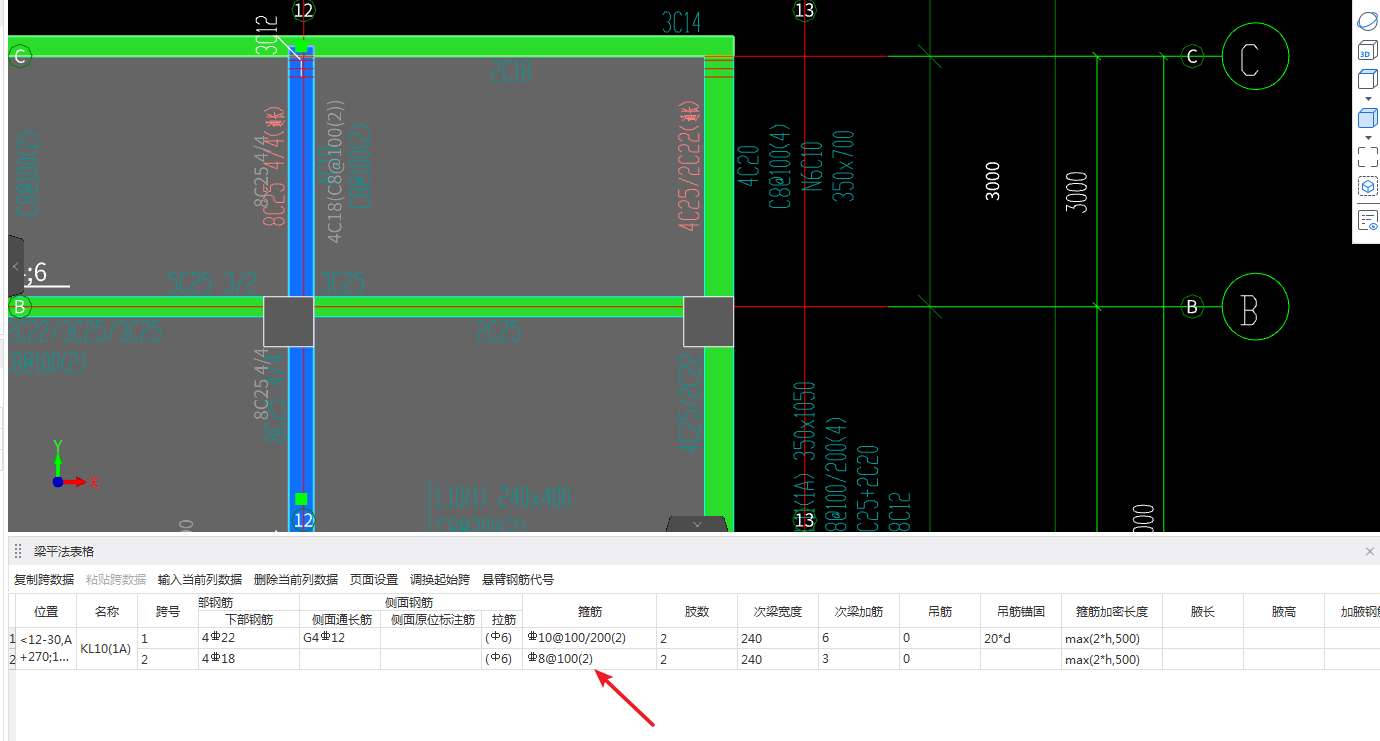This screenshot has height=741, width=1380.
Task: Select row header number 2
Action: 12,659
